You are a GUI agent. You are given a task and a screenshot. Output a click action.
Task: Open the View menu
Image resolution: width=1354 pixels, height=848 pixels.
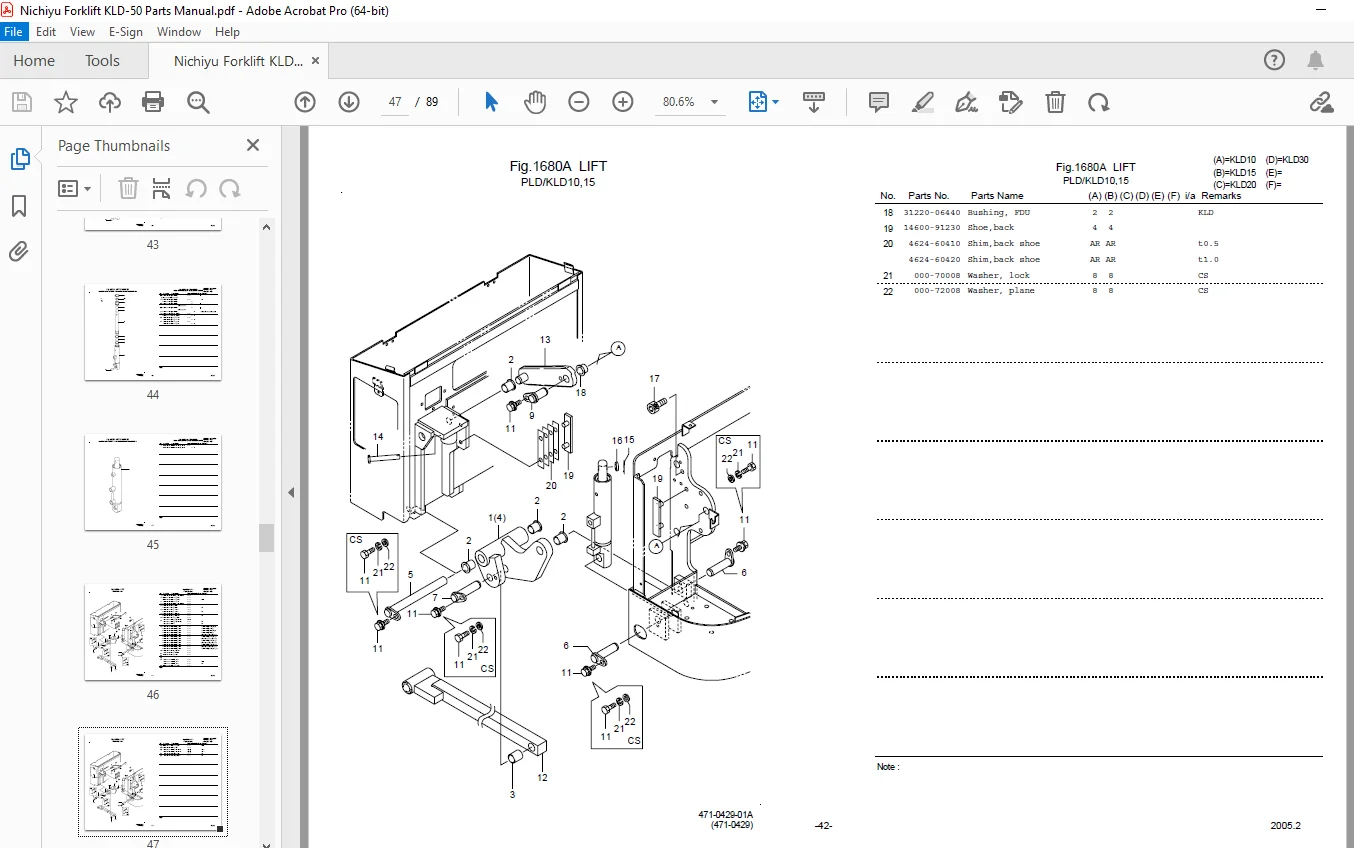82,32
